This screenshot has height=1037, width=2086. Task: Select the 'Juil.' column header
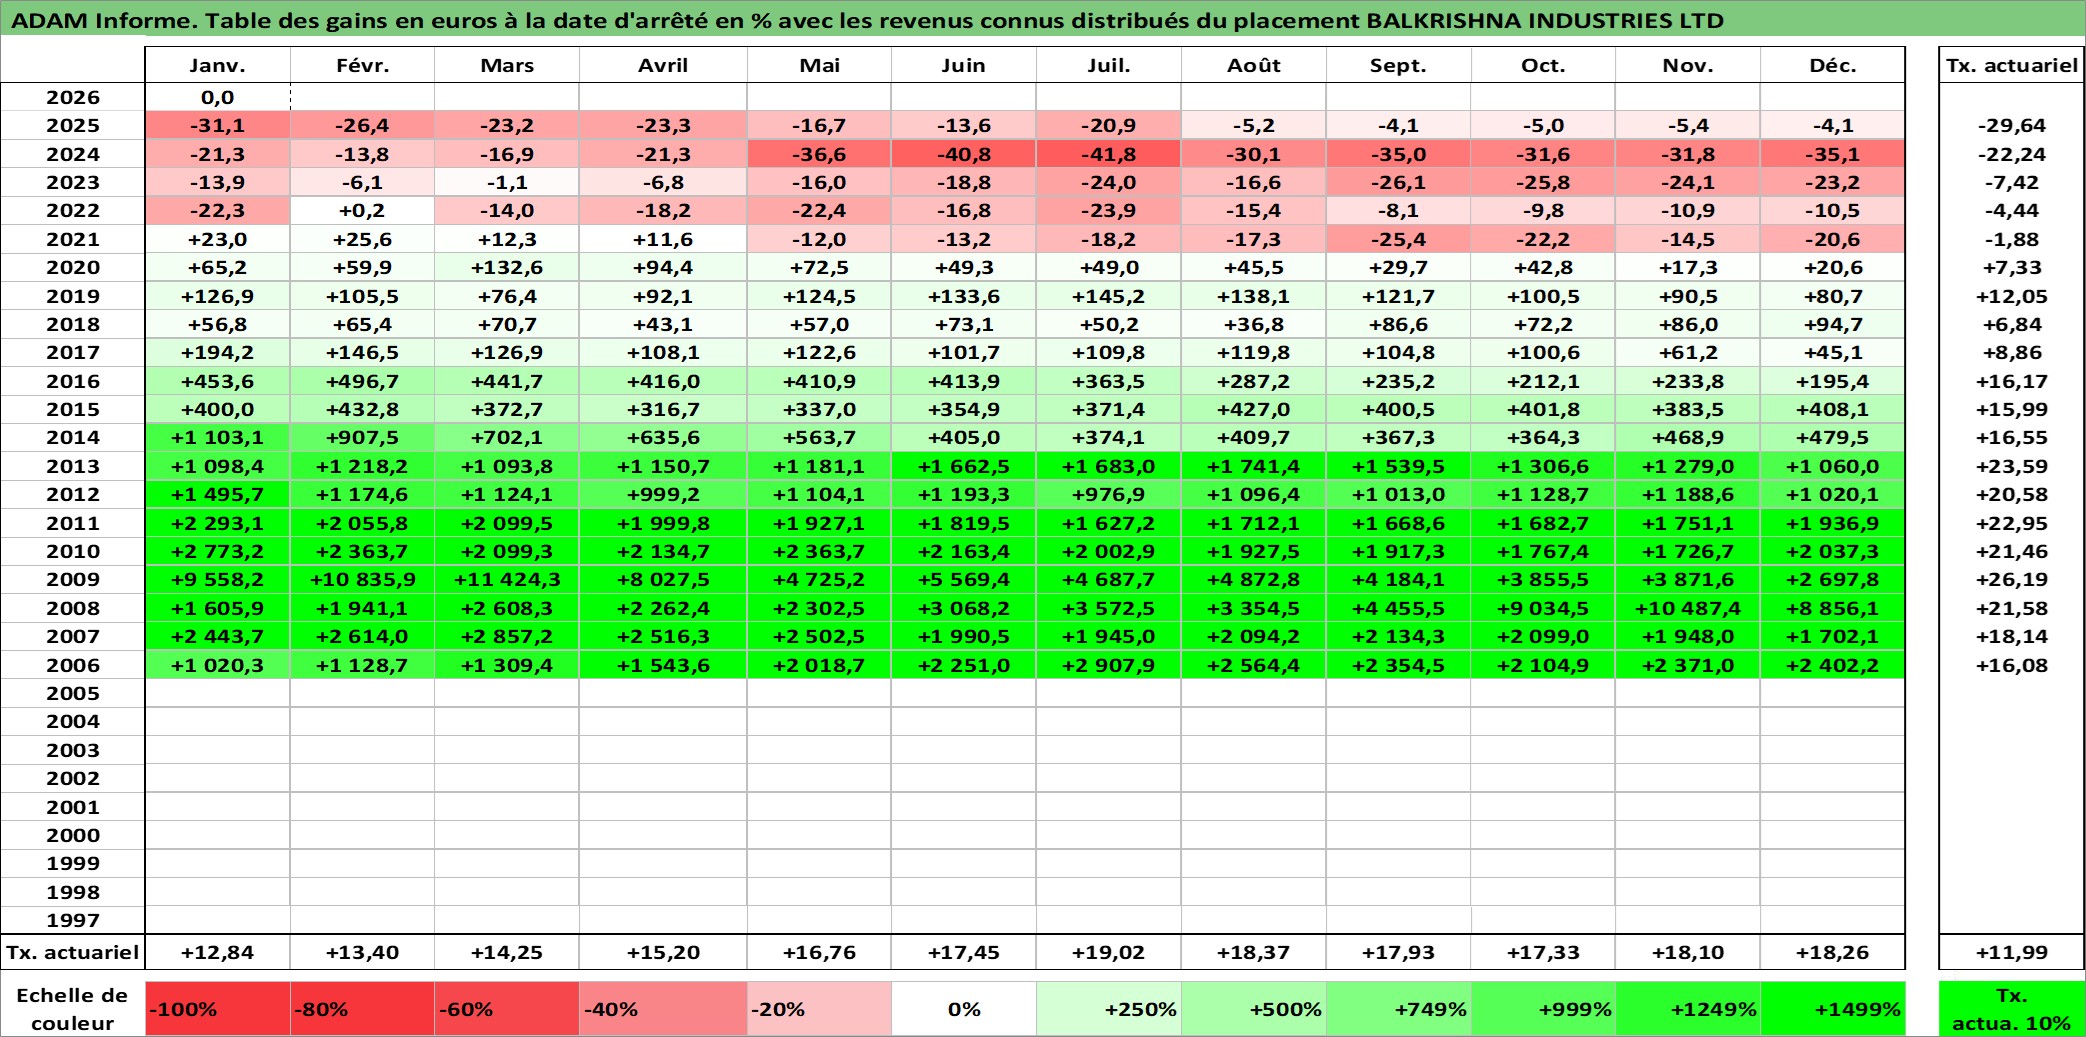1109,65
